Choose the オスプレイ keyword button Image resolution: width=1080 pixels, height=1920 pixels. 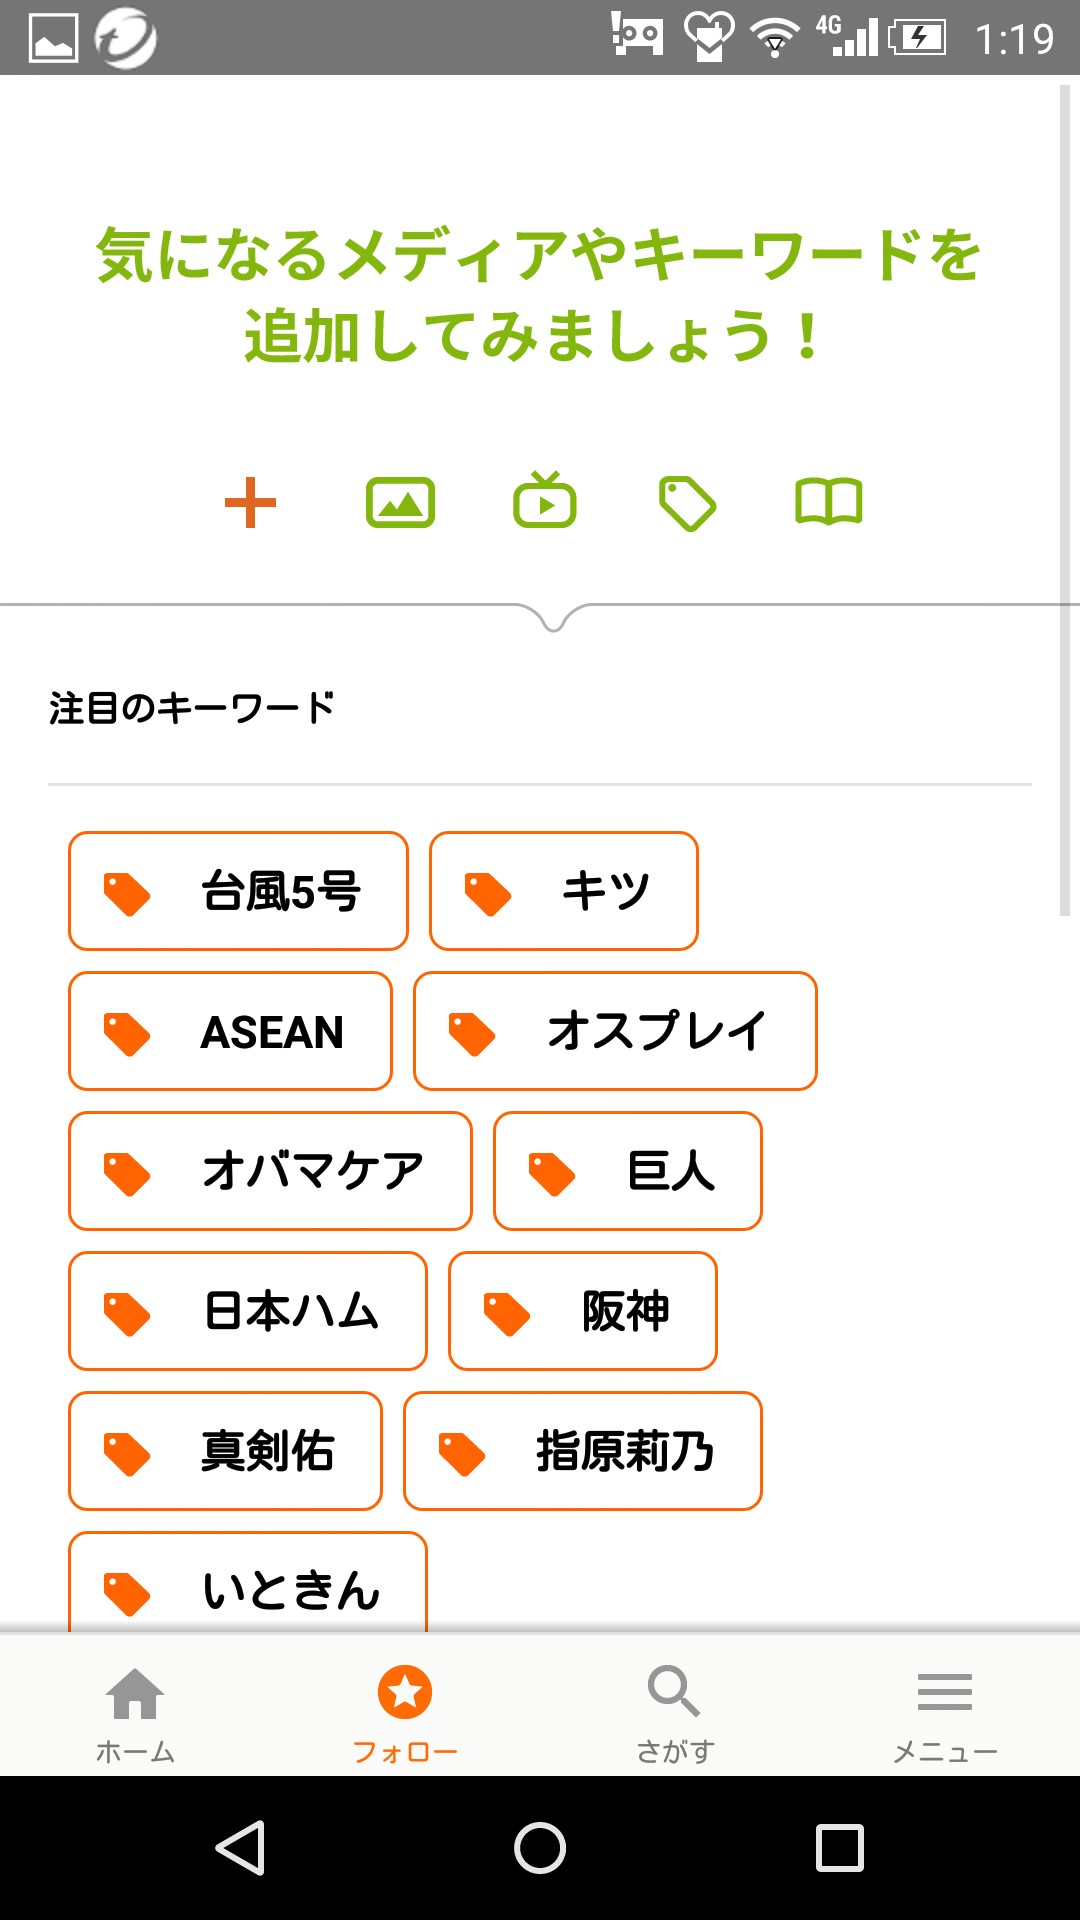(x=615, y=1031)
